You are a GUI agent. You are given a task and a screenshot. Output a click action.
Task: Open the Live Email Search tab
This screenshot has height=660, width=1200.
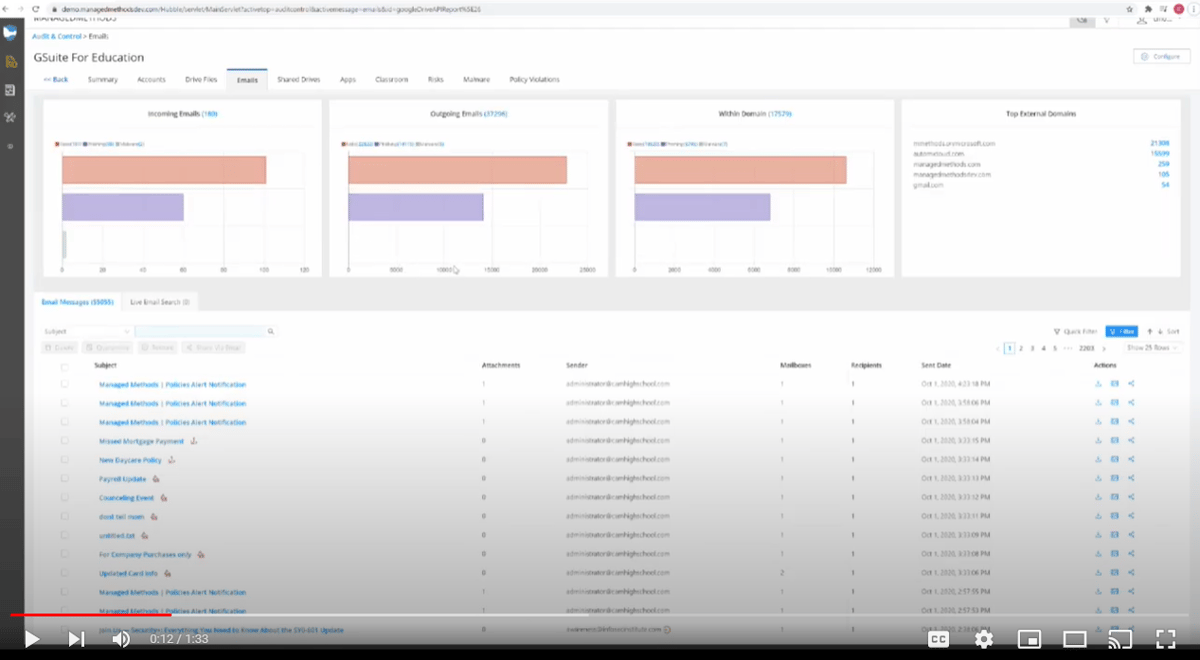pos(159,301)
